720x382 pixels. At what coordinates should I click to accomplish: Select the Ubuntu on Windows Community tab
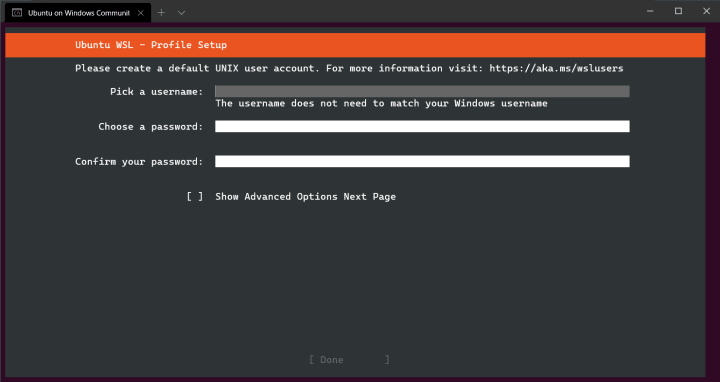(78, 13)
